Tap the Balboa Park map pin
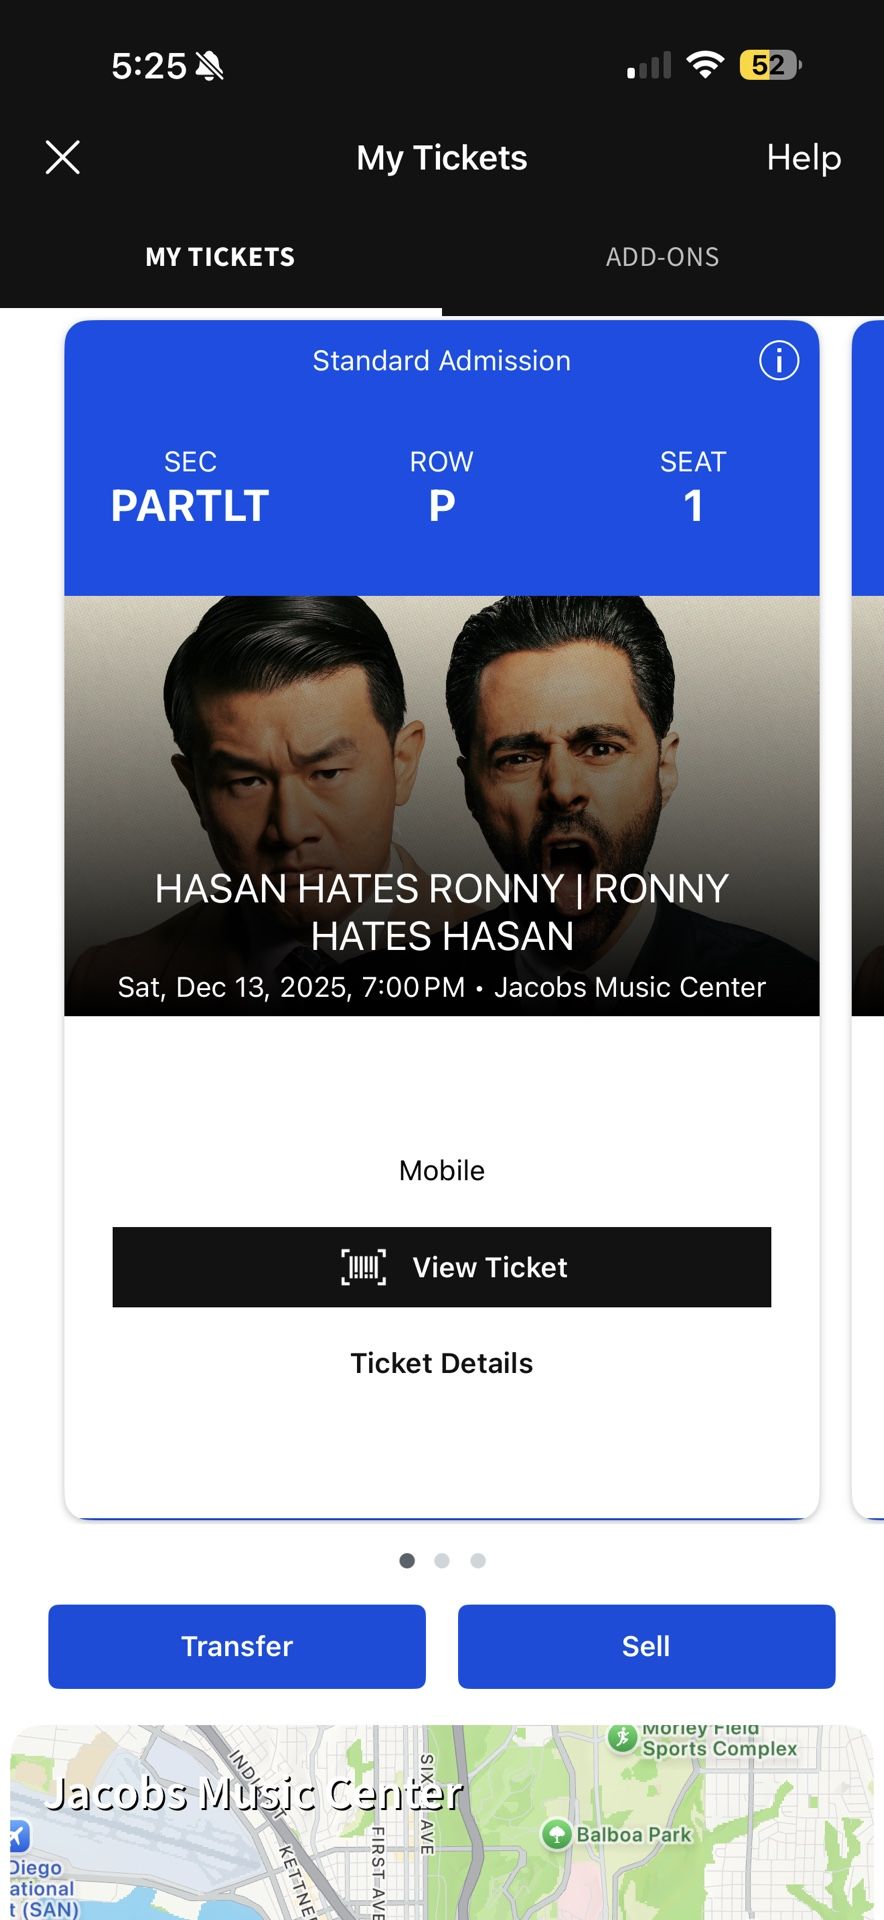Image resolution: width=884 pixels, height=1920 pixels. 556,1834
